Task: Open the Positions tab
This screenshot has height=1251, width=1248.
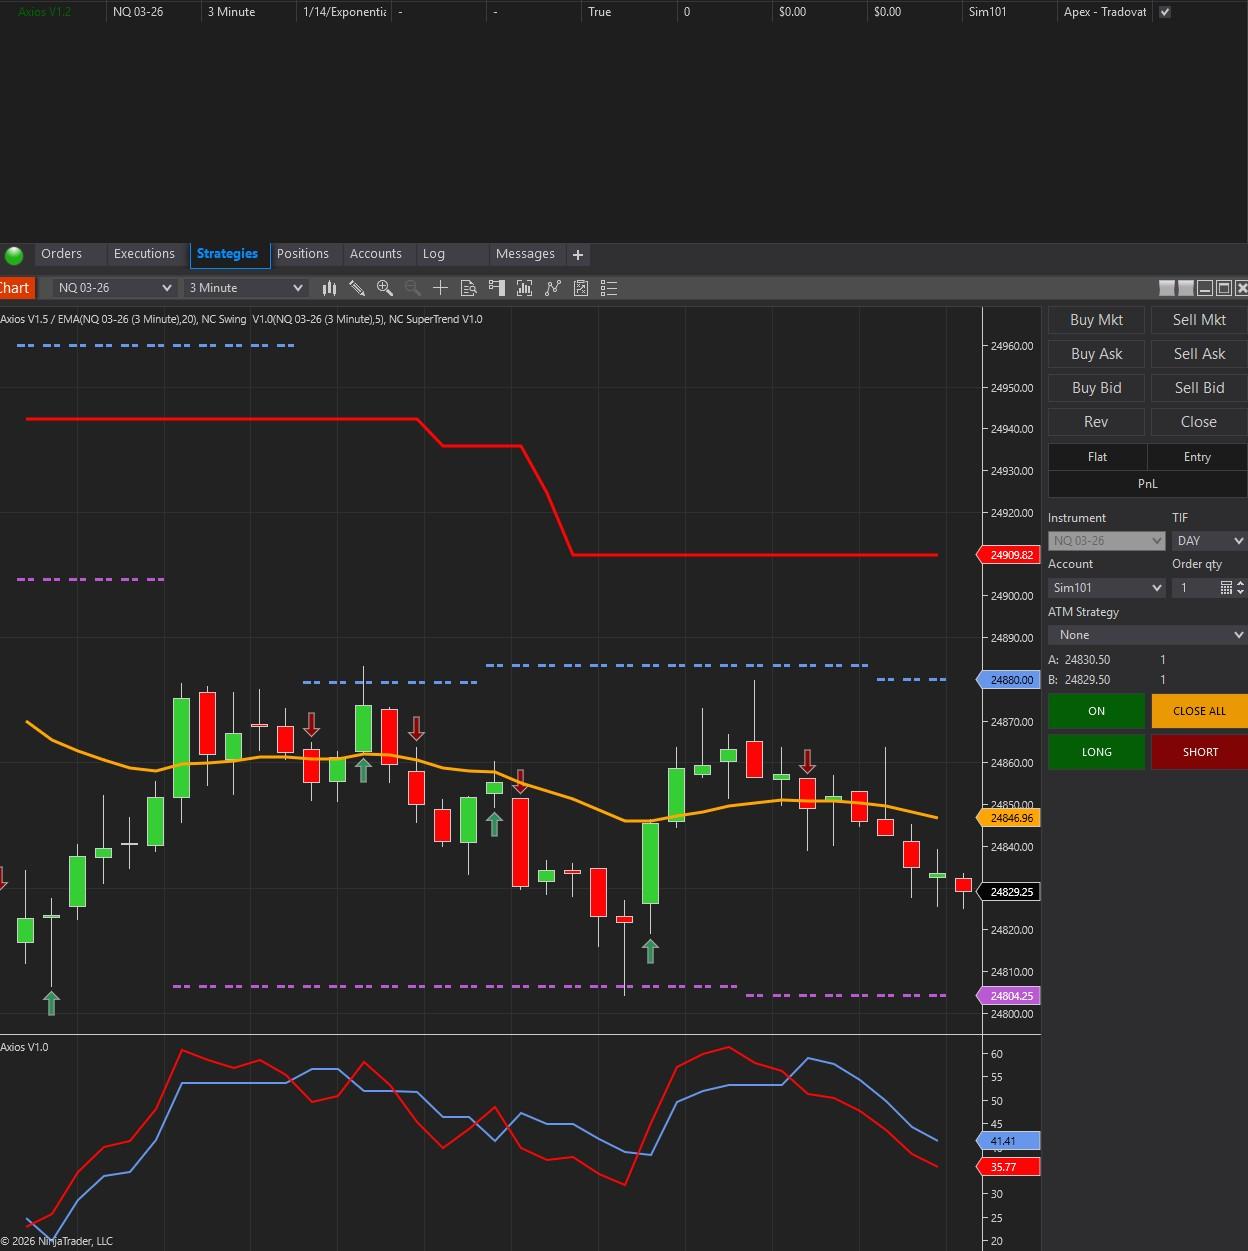Action: [302, 254]
